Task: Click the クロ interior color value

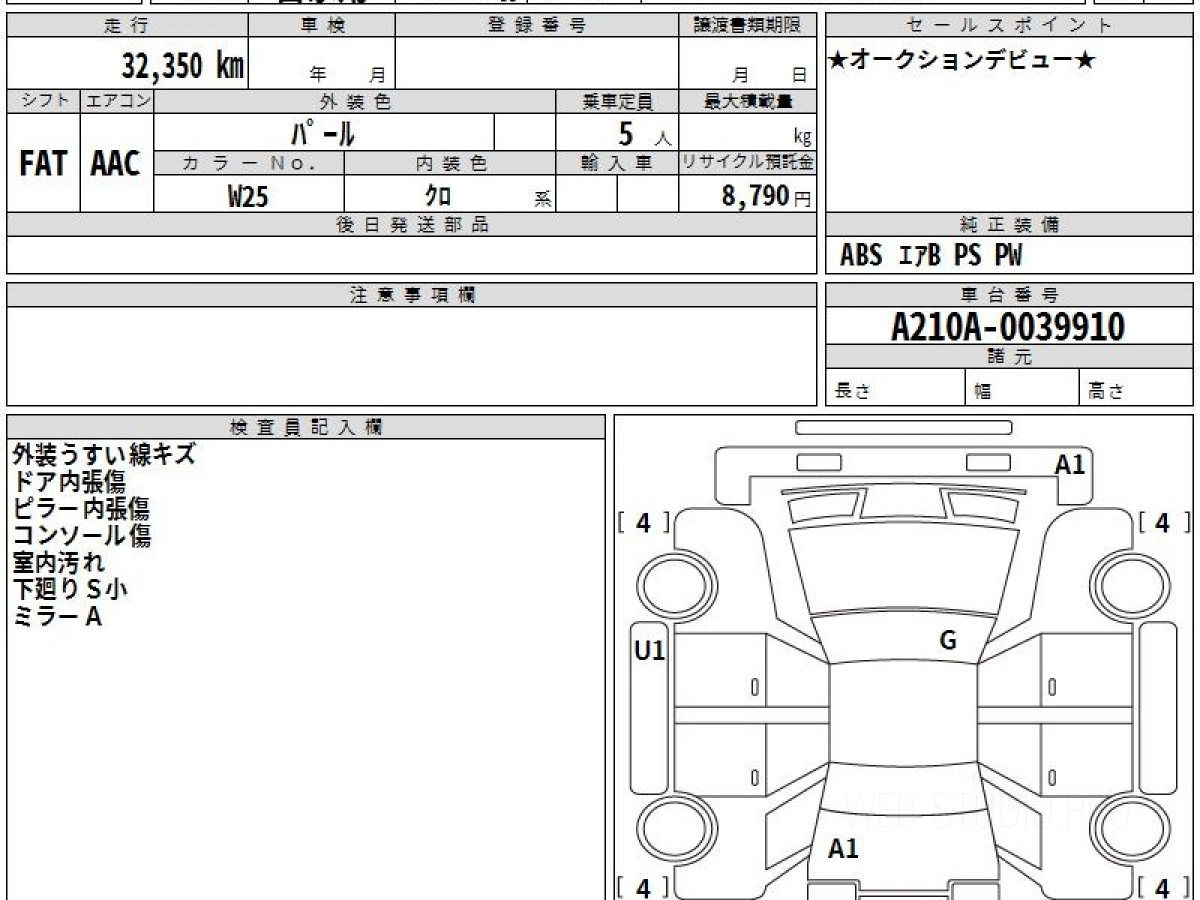Action: pos(437,196)
